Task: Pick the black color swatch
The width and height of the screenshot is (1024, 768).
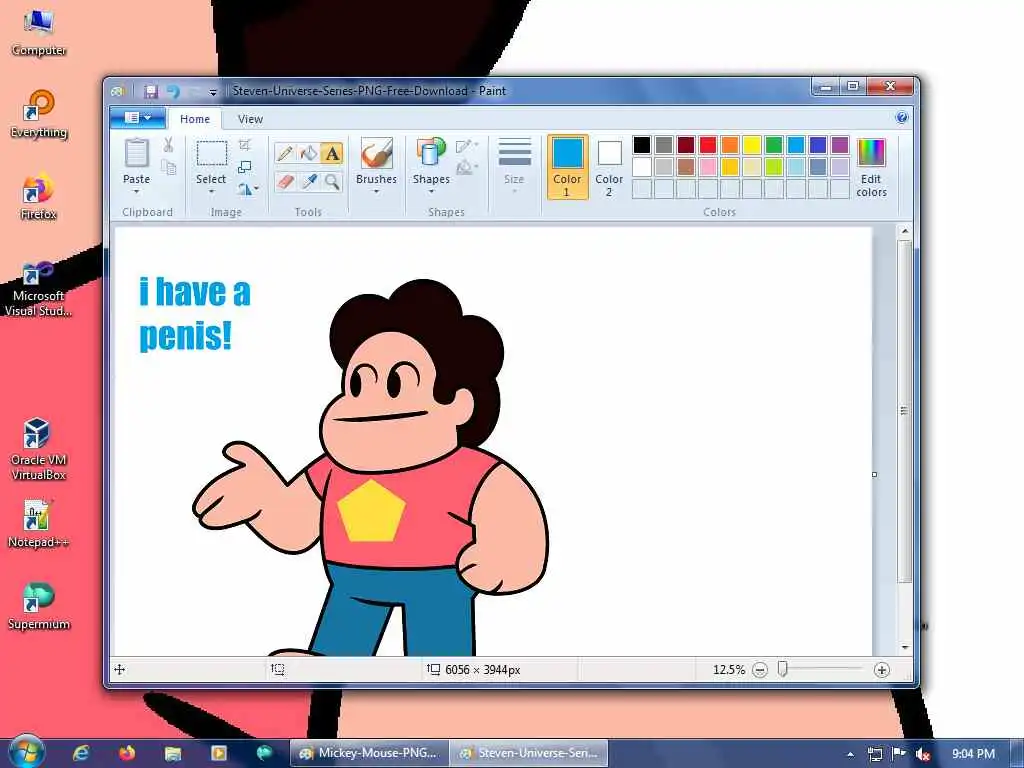Action: click(642, 144)
